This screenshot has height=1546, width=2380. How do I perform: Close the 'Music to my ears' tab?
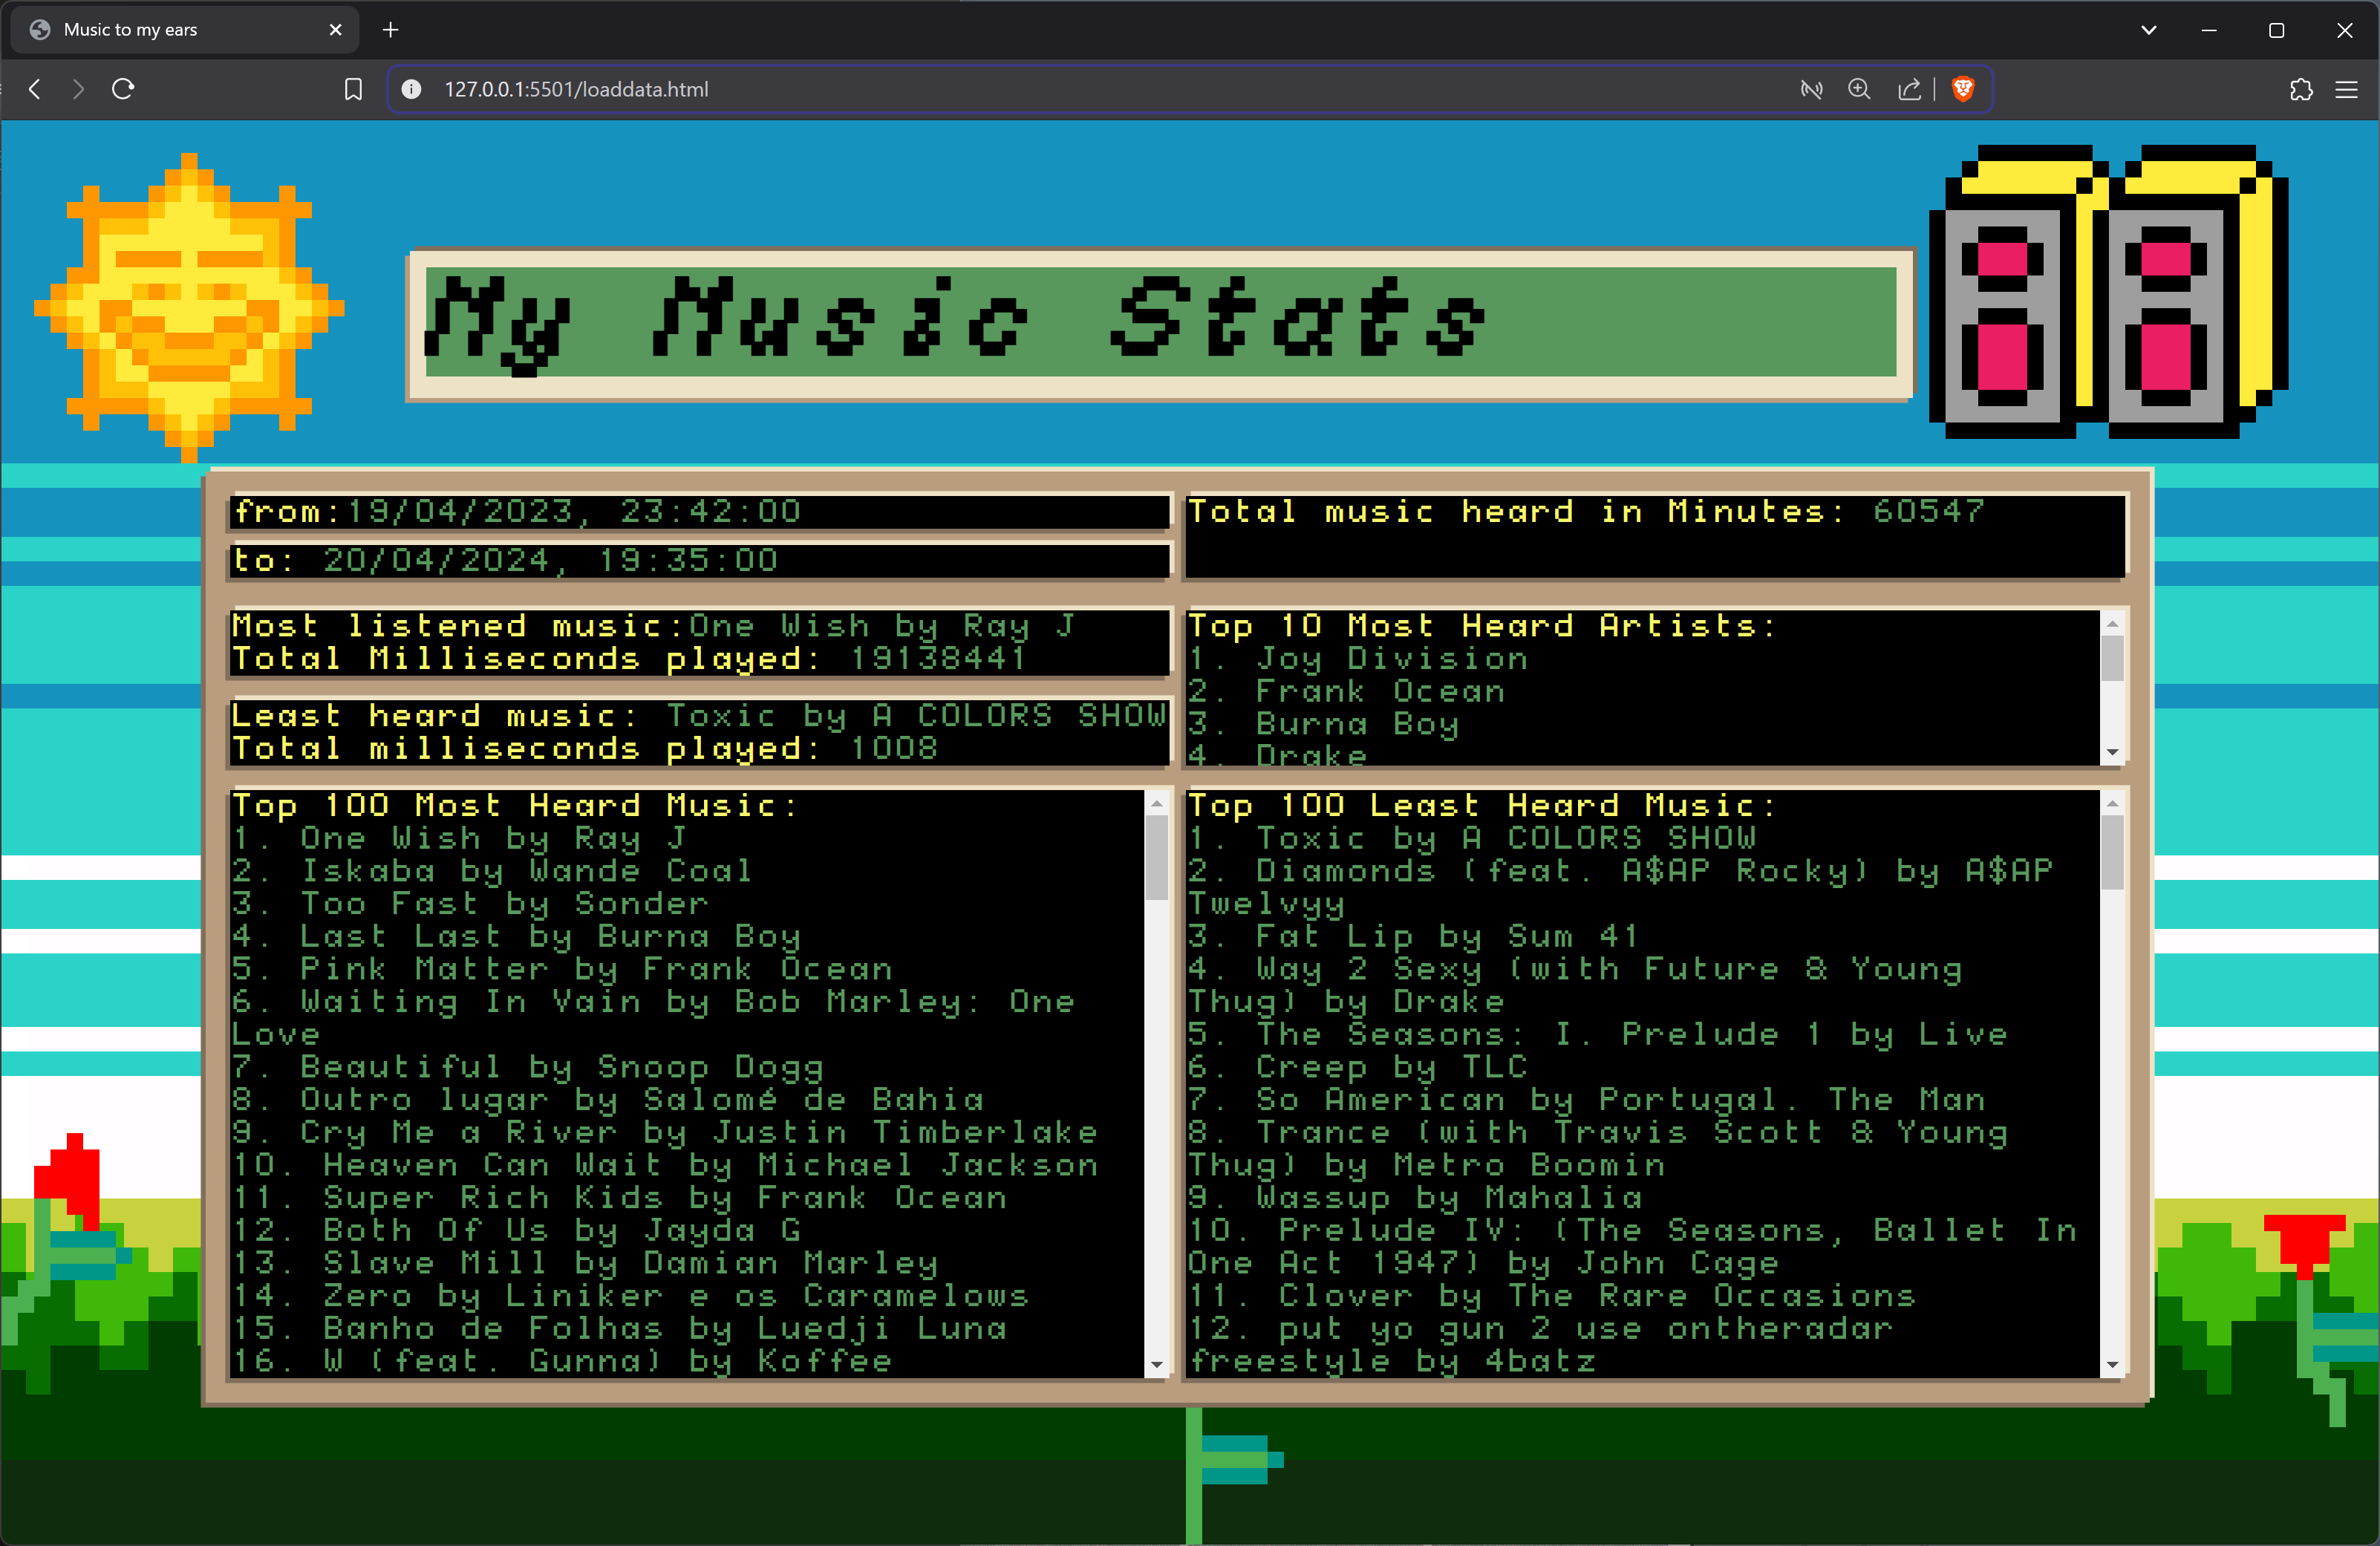pos(336,30)
